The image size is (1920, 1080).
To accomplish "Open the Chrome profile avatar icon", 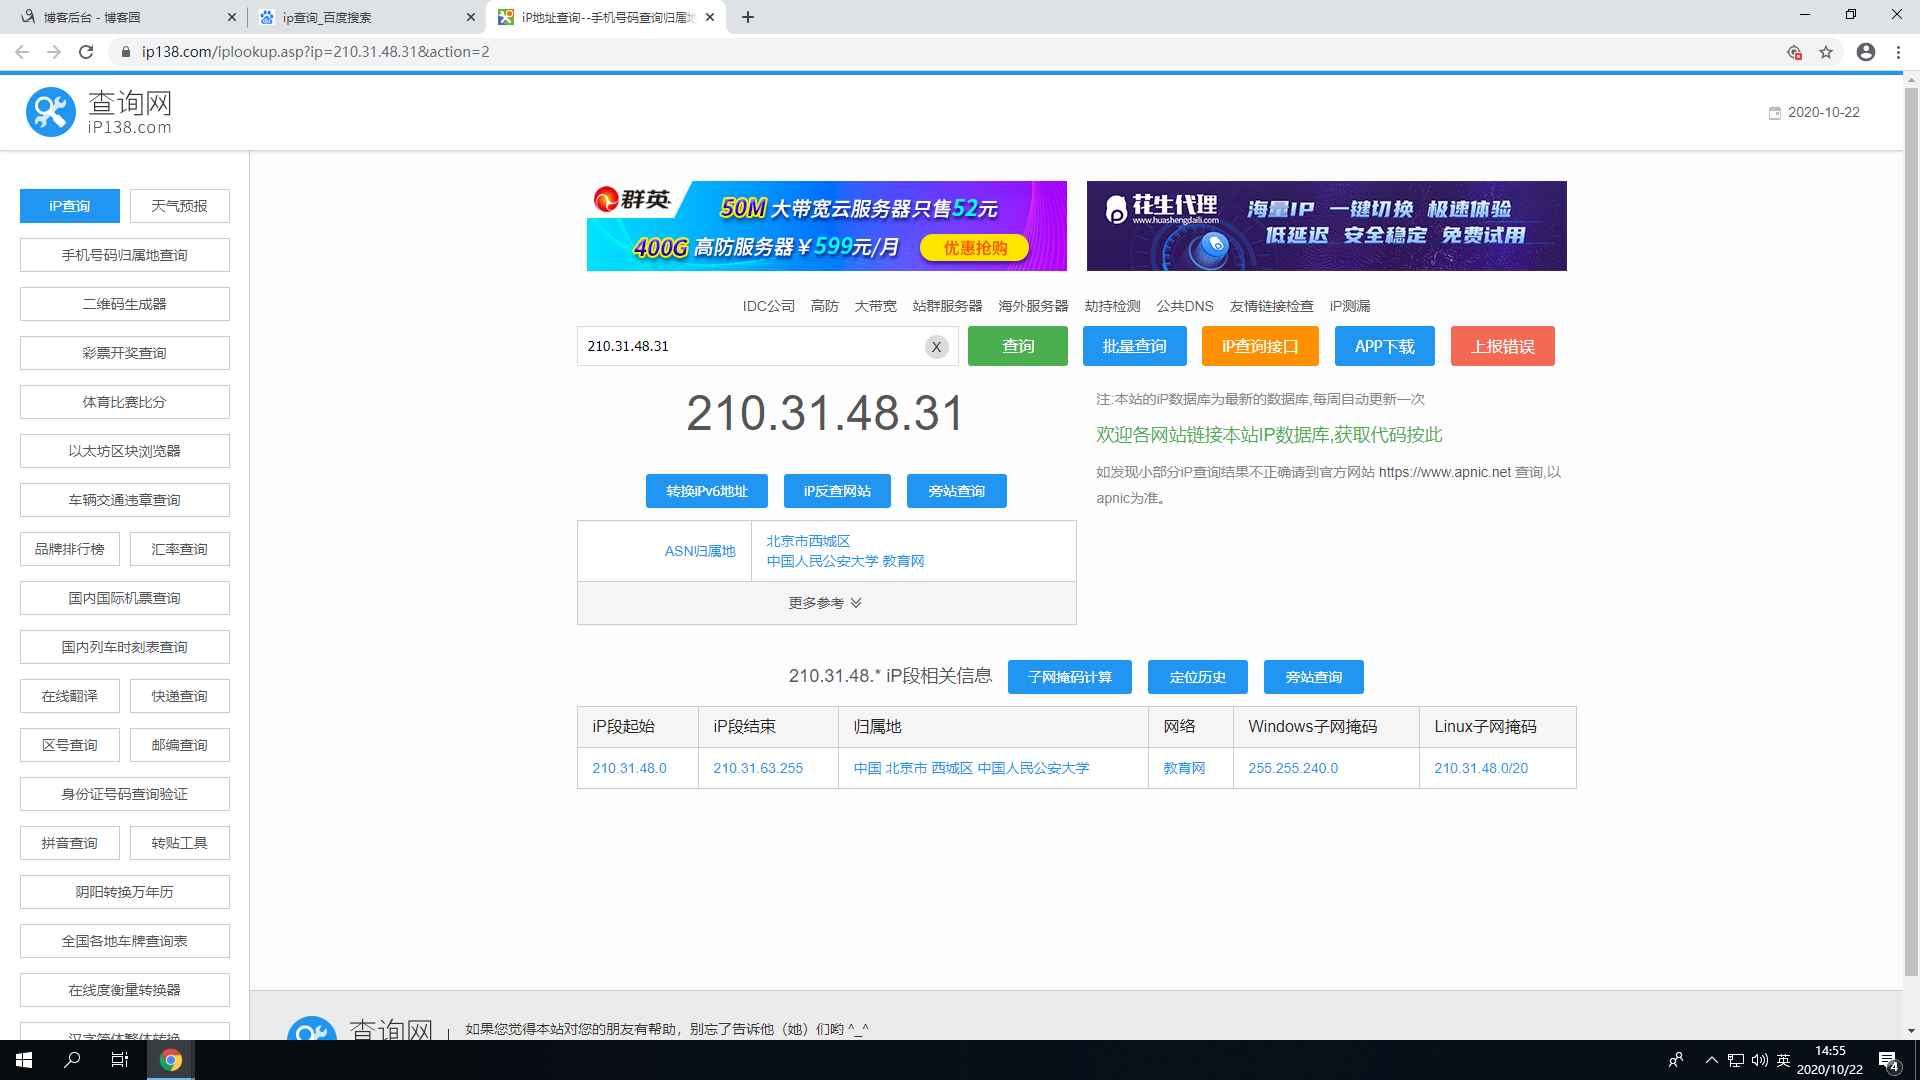I will pos(1865,52).
